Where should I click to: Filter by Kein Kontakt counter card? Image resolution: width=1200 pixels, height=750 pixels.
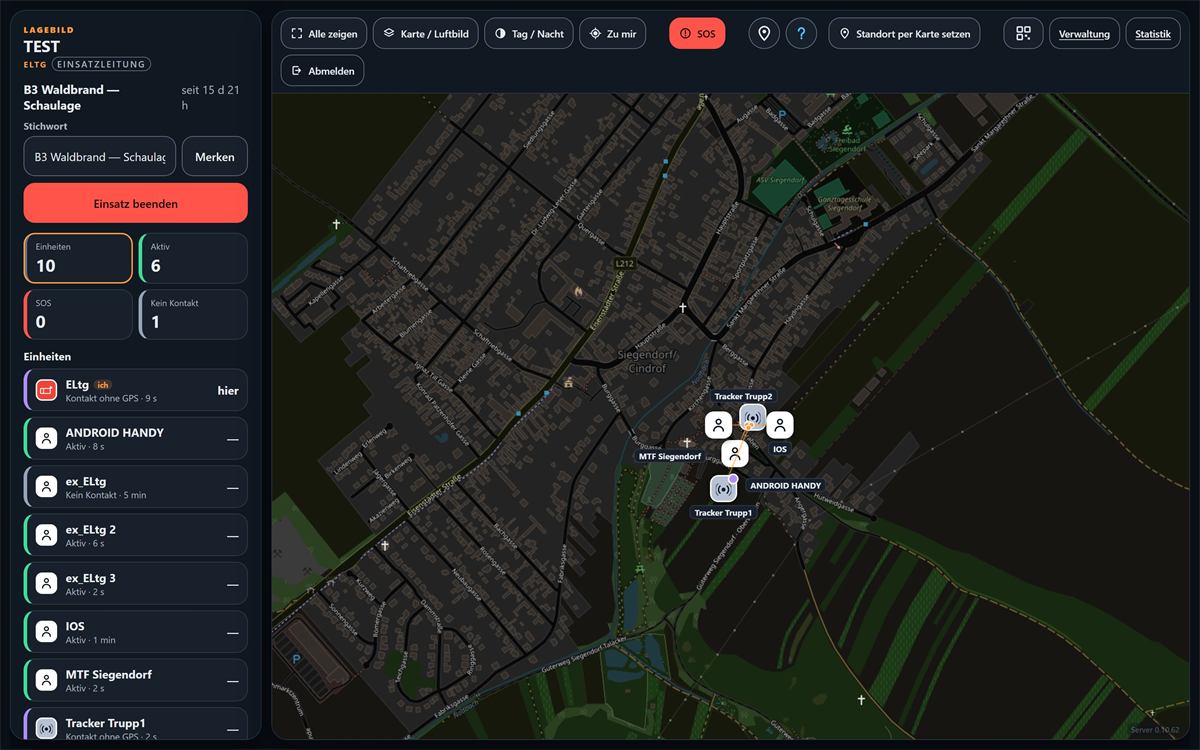point(193,314)
